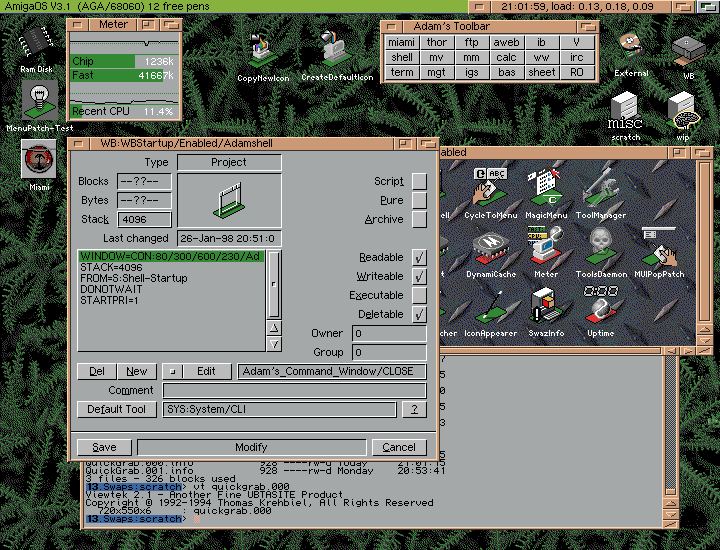Image resolution: width=720 pixels, height=550 pixels.
Task: Click the tooltype edit string field
Action: click(332, 371)
